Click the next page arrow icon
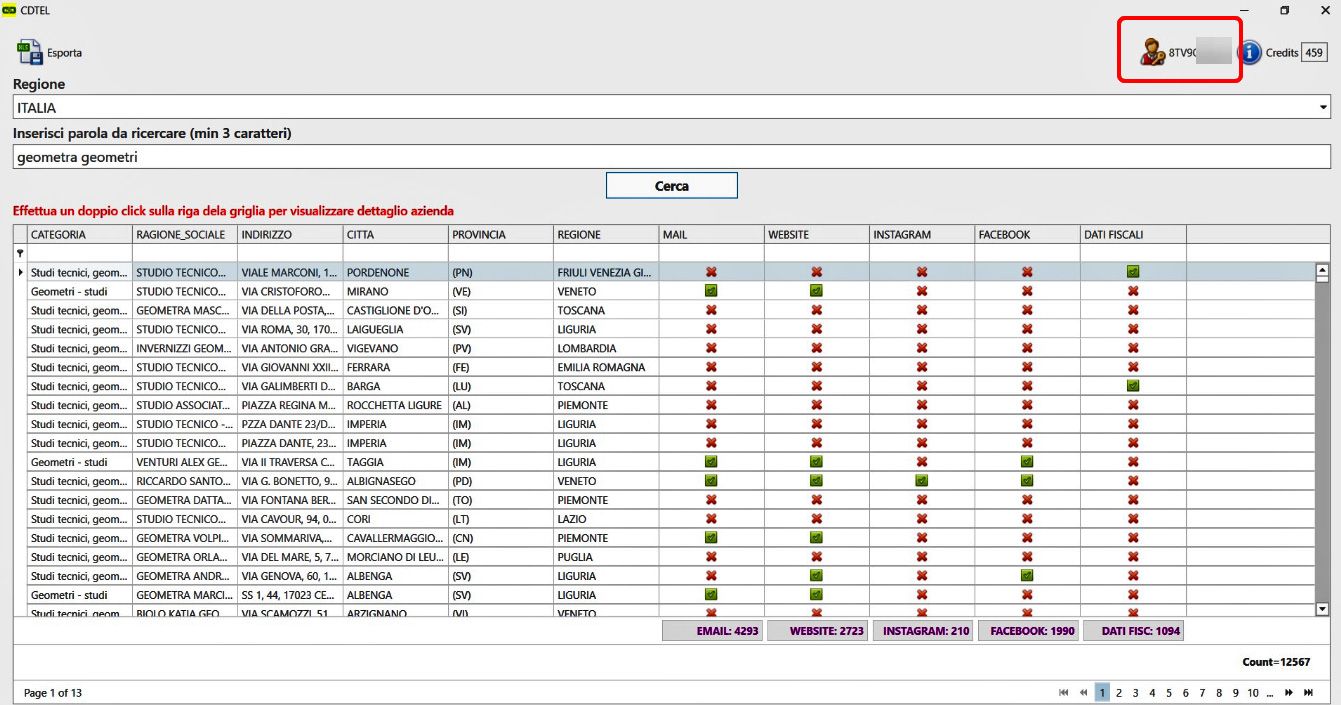The image size is (1341, 705). point(1290,692)
